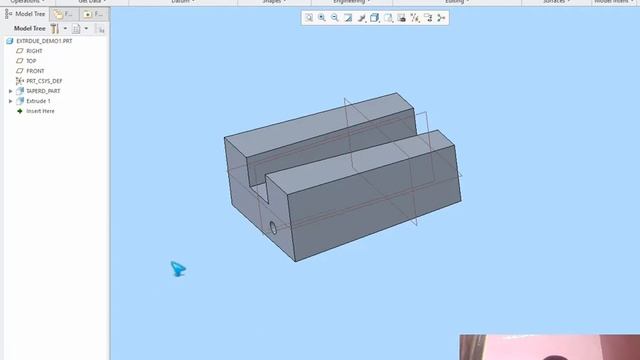Switch to the Model Tree tab
Screen dimensions: 640x360
[25, 14]
